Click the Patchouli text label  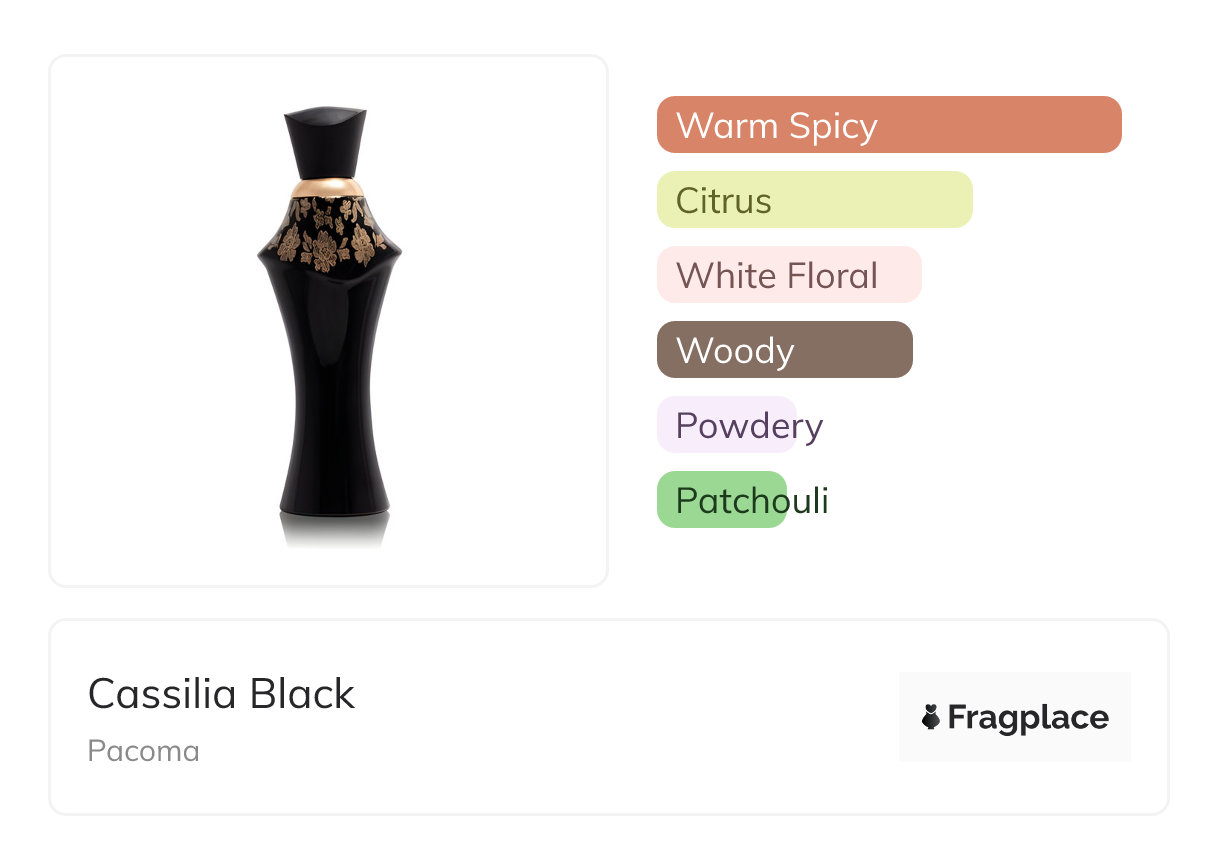(x=752, y=501)
